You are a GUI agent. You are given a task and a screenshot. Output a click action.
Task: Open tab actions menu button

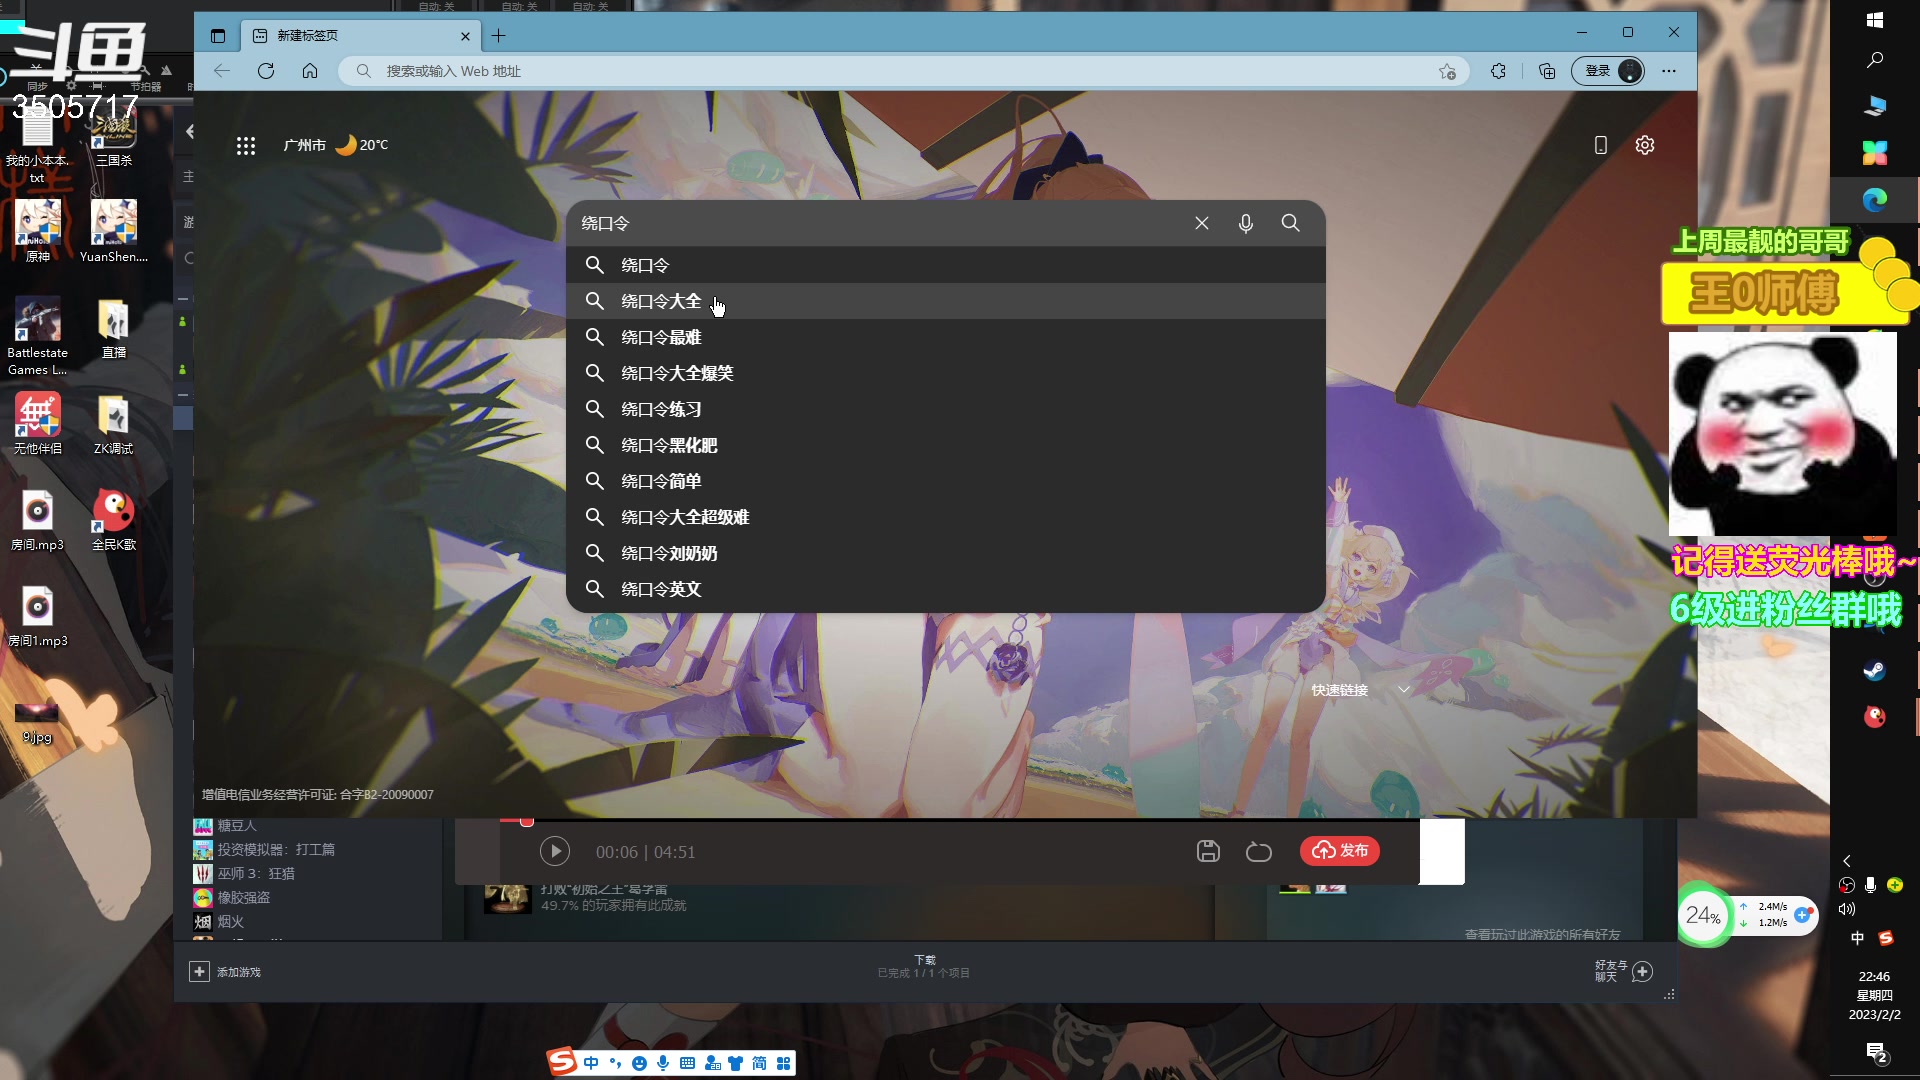(x=218, y=36)
